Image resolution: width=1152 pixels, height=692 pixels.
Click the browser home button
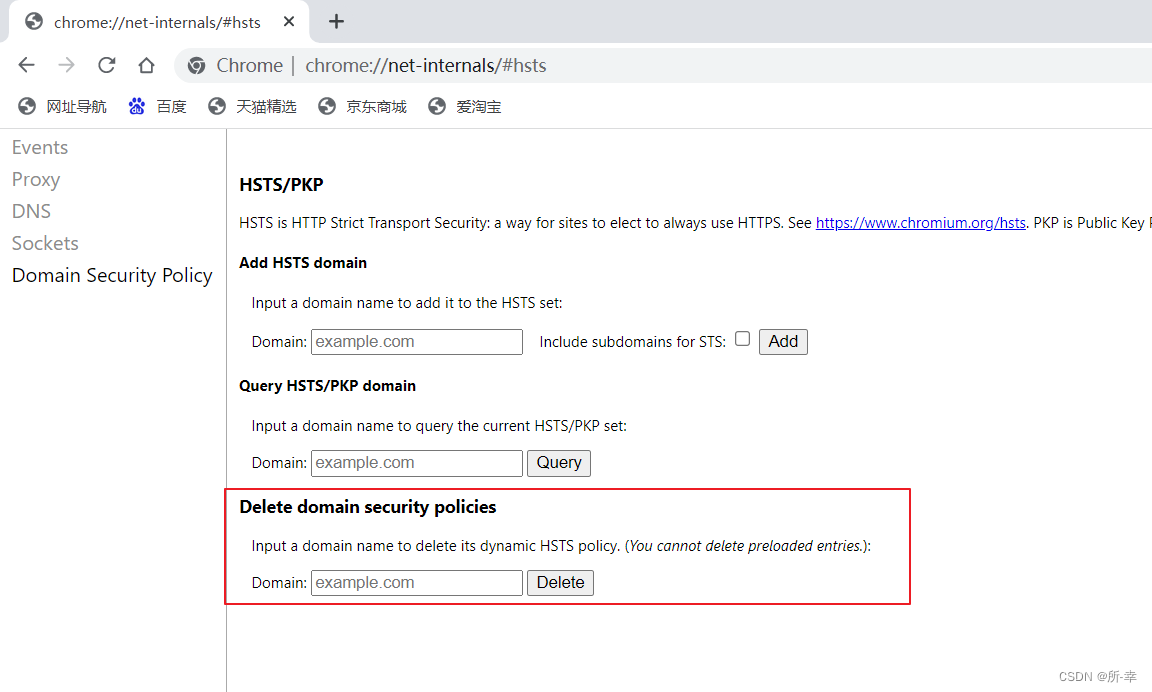(x=146, y=64)
